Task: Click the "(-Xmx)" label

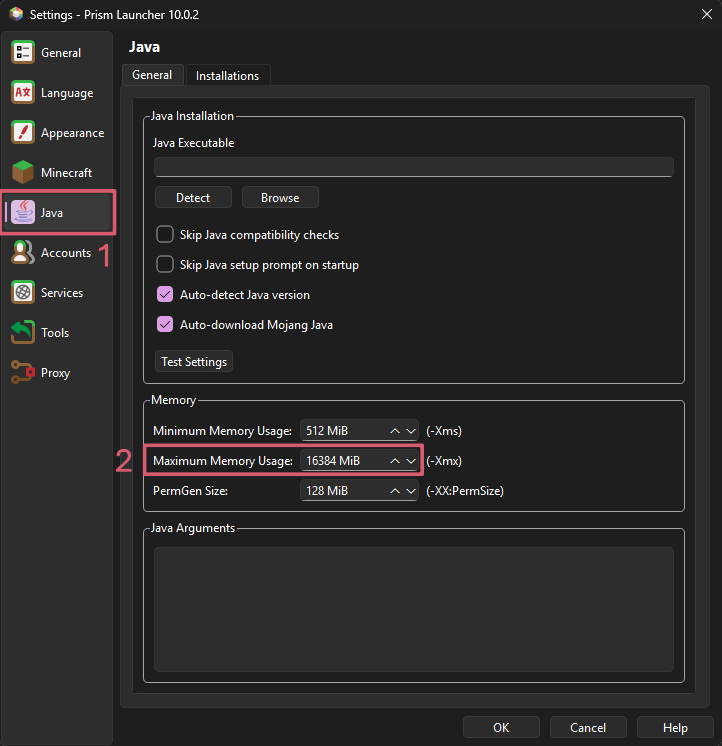Action: point(444,461)
